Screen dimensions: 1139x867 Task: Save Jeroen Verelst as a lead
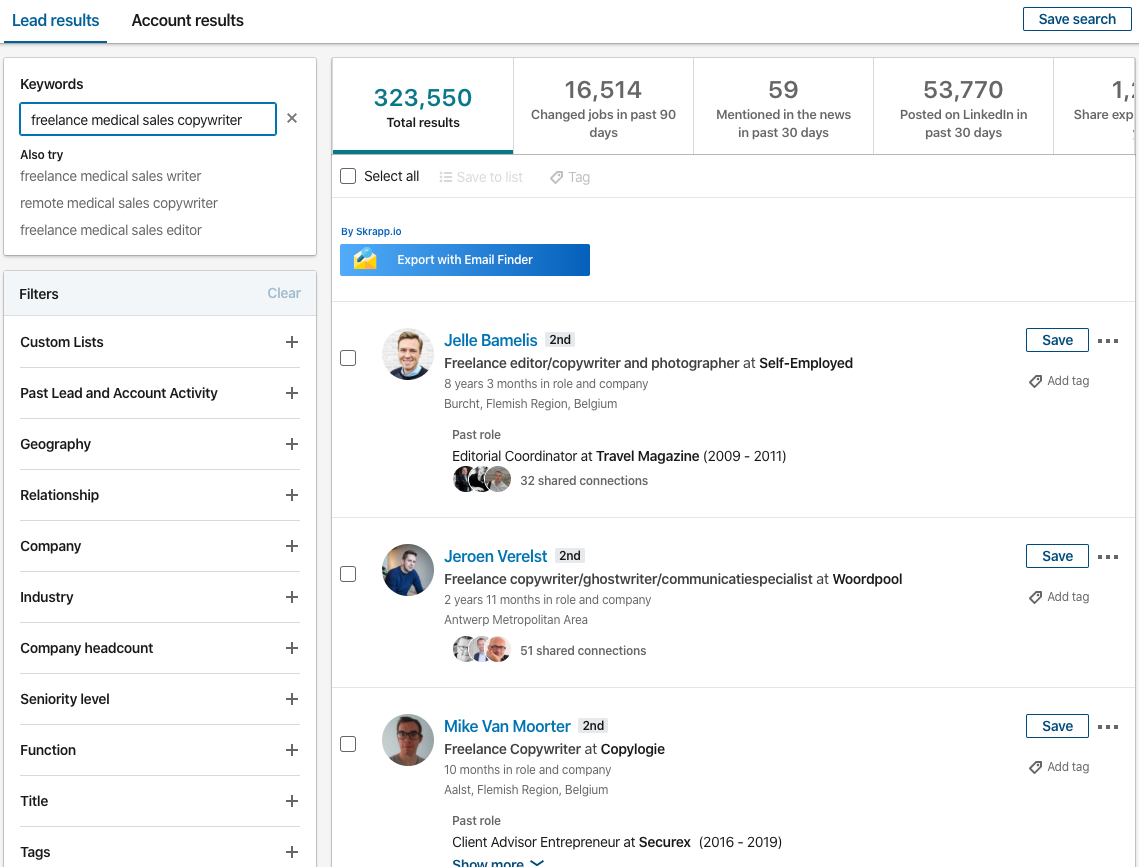pos(1057,556)
